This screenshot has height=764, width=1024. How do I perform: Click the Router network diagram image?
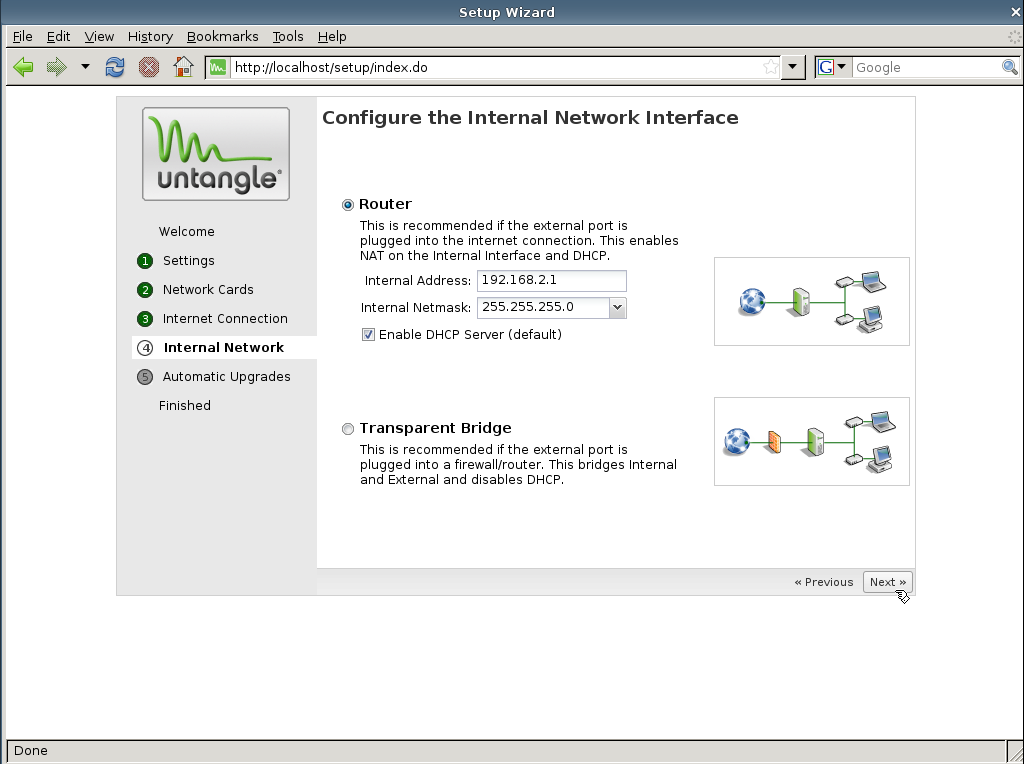coord(812,301)
